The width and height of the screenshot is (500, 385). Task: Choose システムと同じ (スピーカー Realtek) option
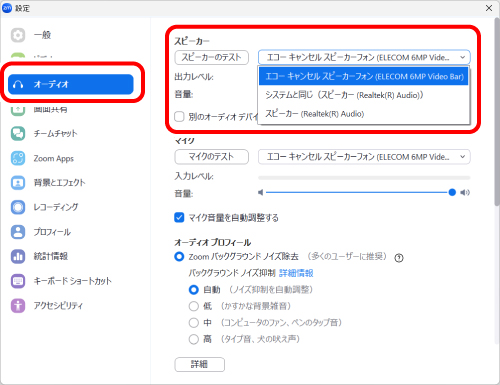[x=364, y=95]
